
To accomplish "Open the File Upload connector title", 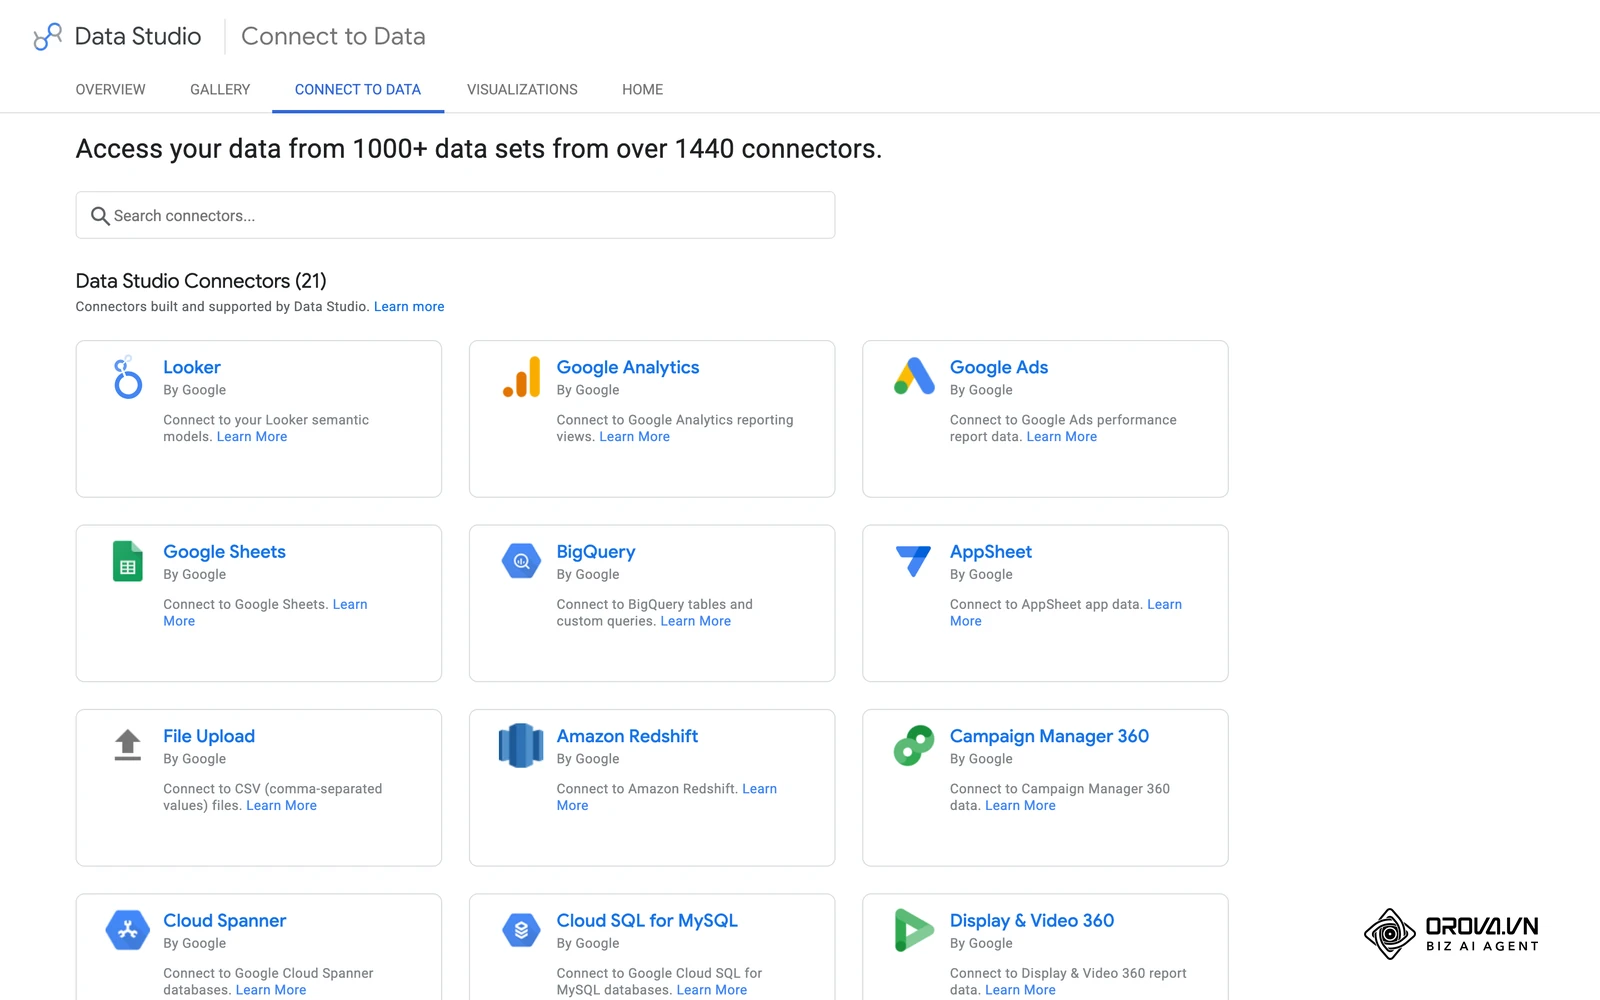I will point(209,736).
